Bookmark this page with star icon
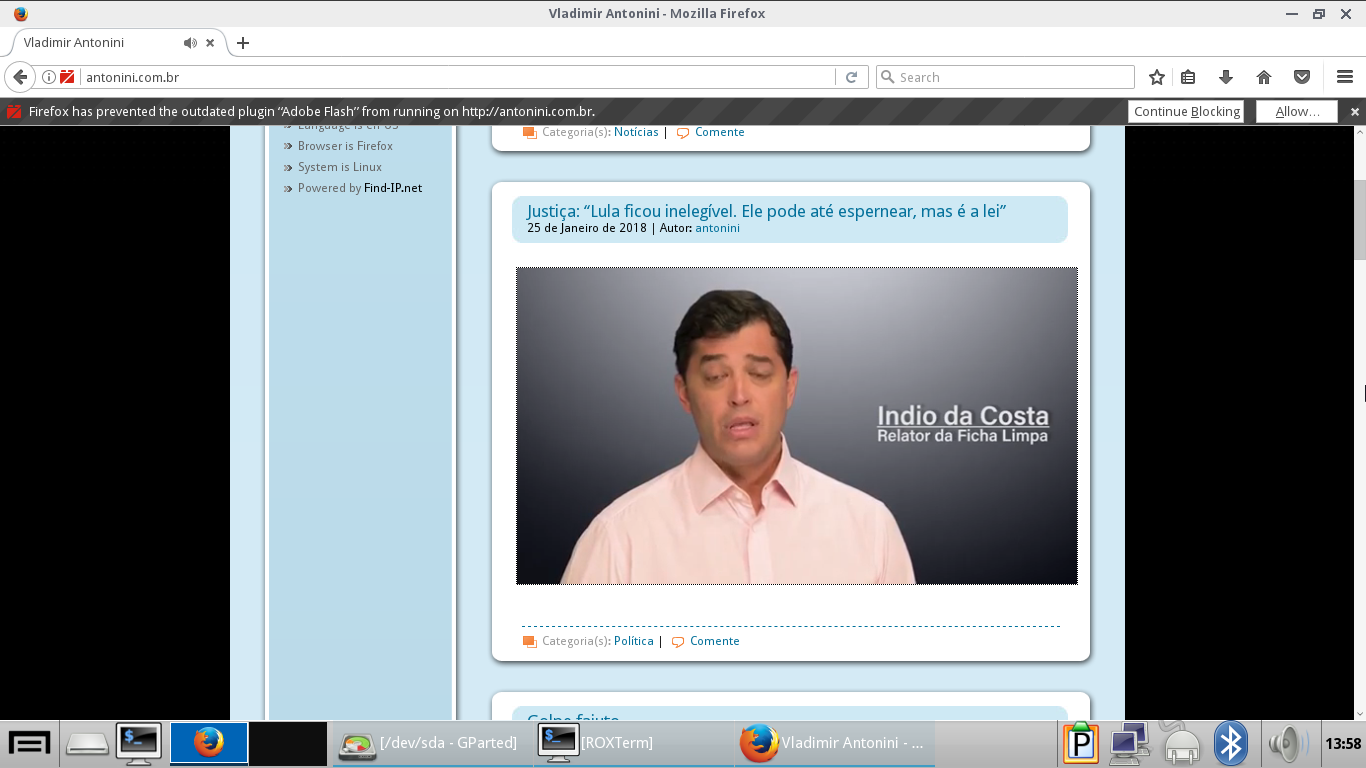1366x768 pixels. (x=1157, y=77)
